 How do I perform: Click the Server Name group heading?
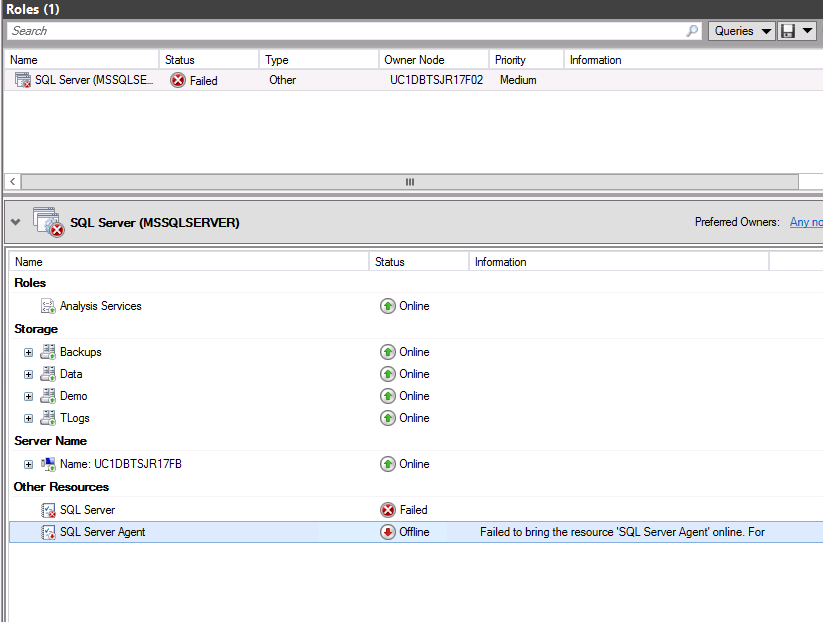pyautogui.click(x=50, y=441)
